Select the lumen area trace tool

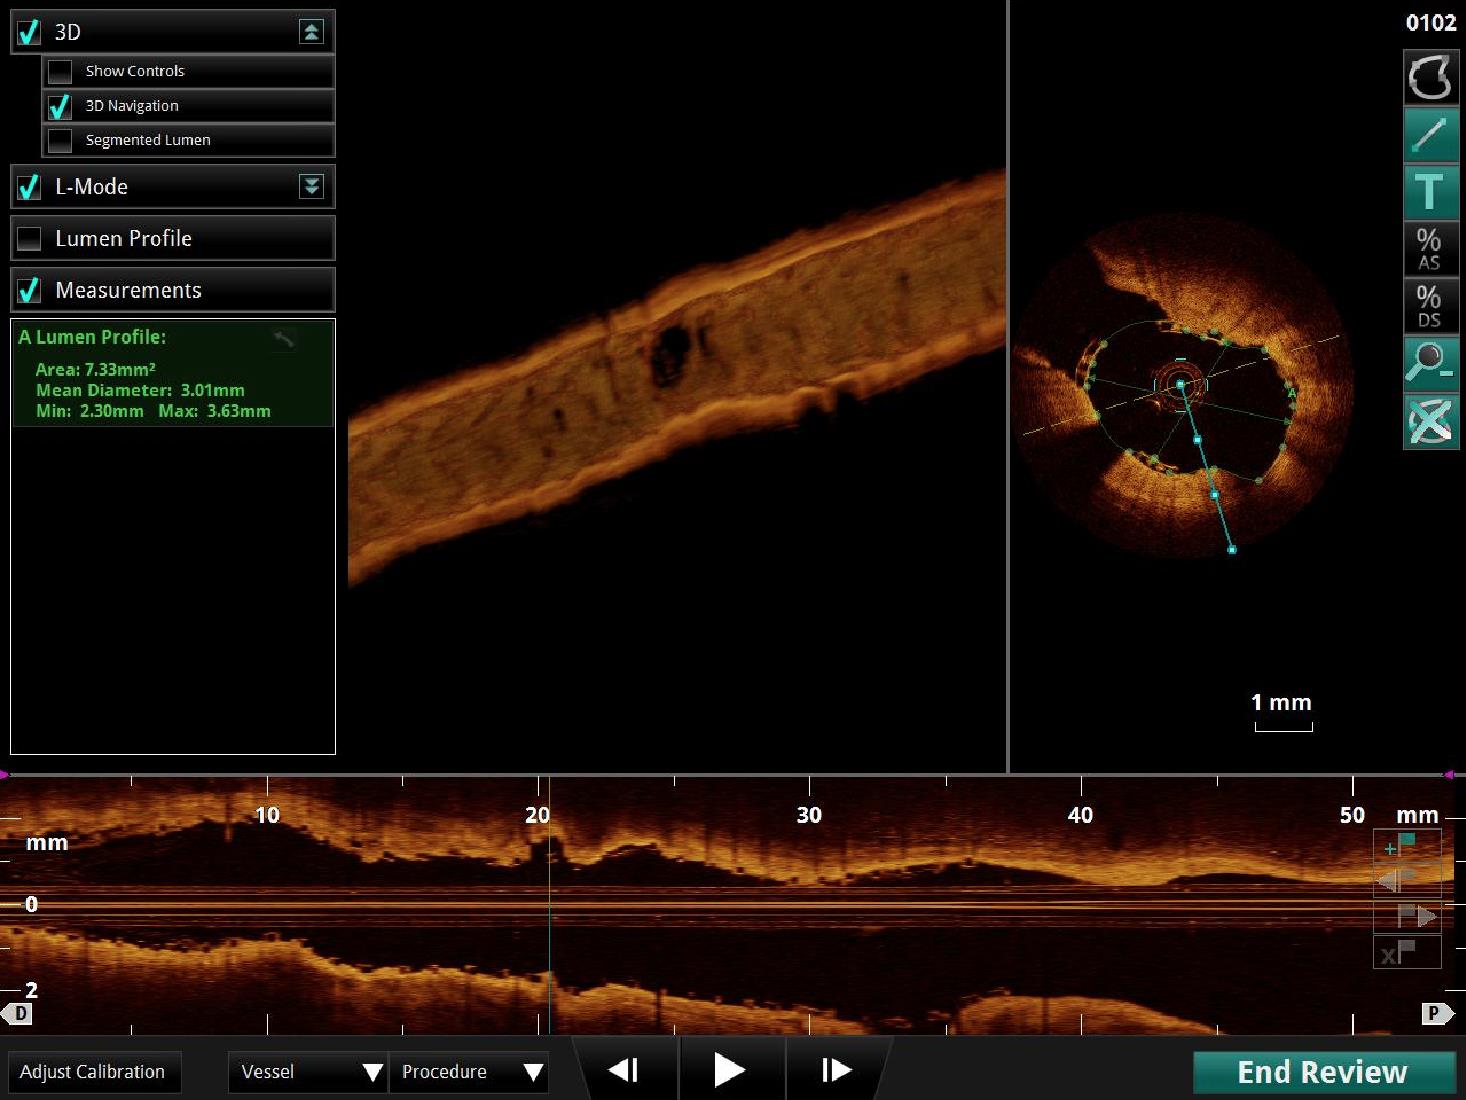[x=1430, y=78]
